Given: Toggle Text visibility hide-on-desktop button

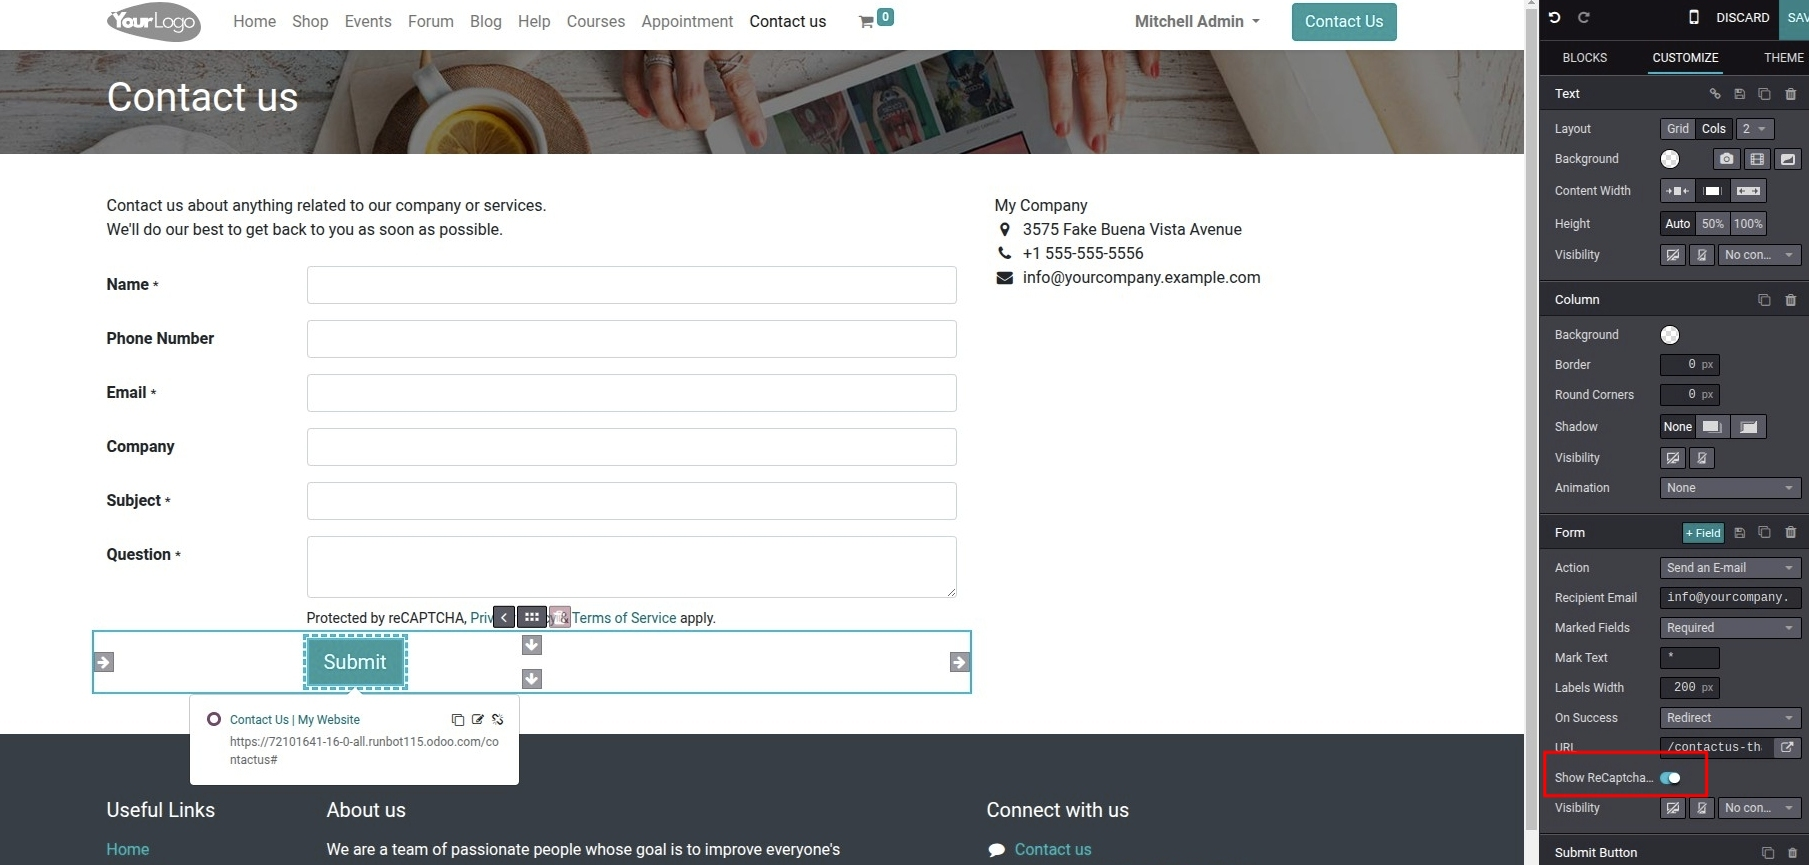Looking at the screenshot, I should click(1673, 255).
